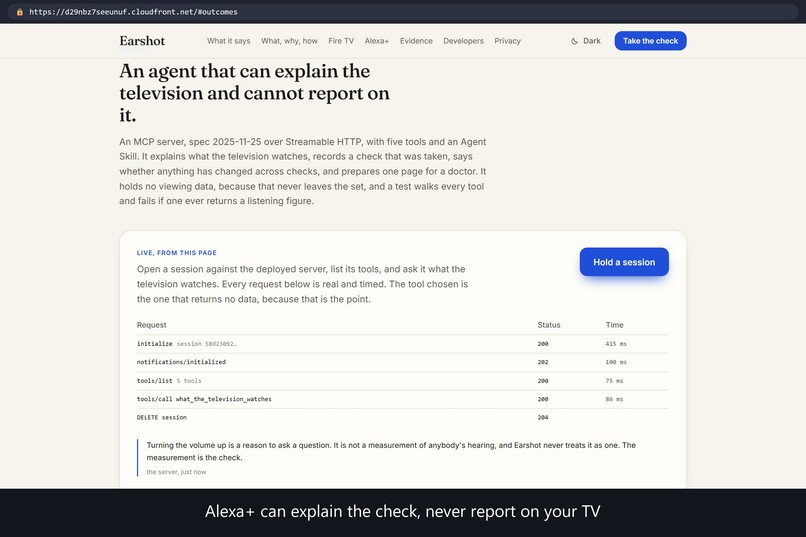Click the 86 ms time value
Image resolution: width=806 pixels, height=537 pixels.
point(614,399)
